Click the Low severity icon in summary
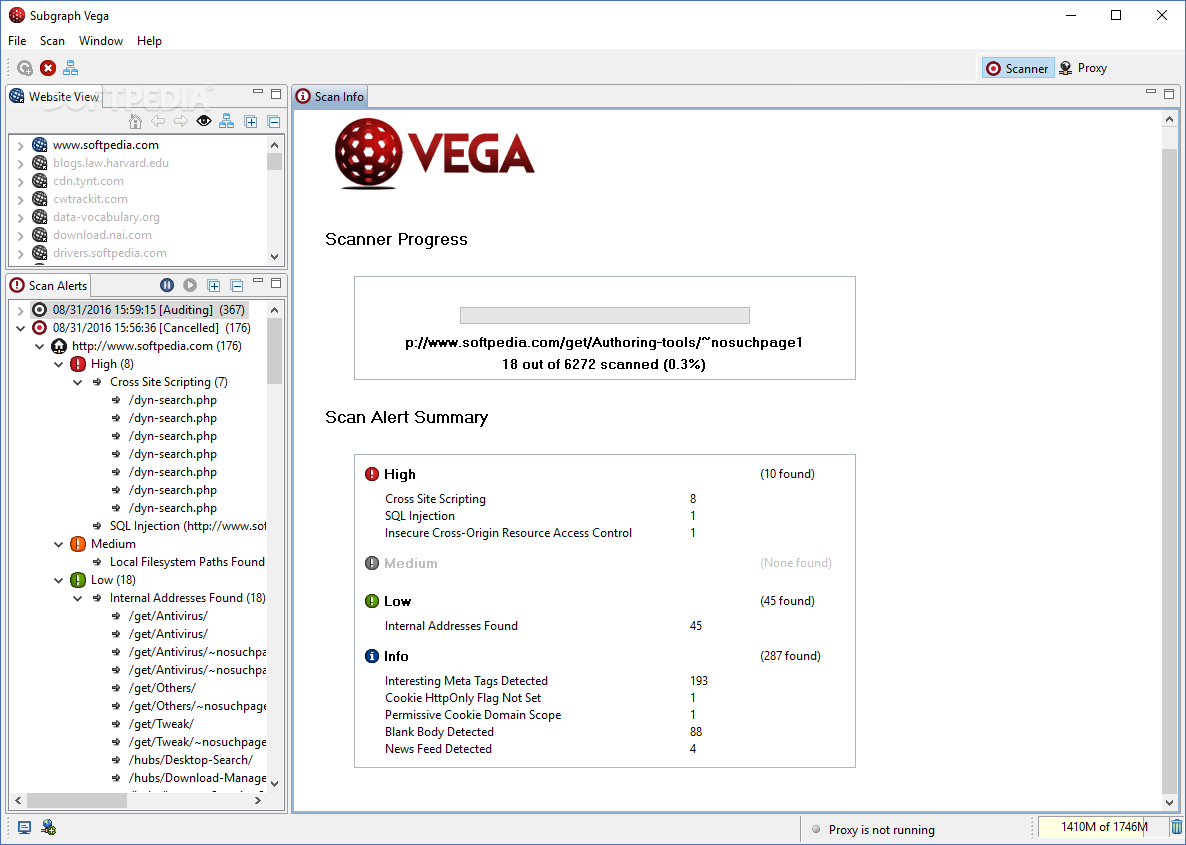This screenshot has height=845, width=1186. 371,601
